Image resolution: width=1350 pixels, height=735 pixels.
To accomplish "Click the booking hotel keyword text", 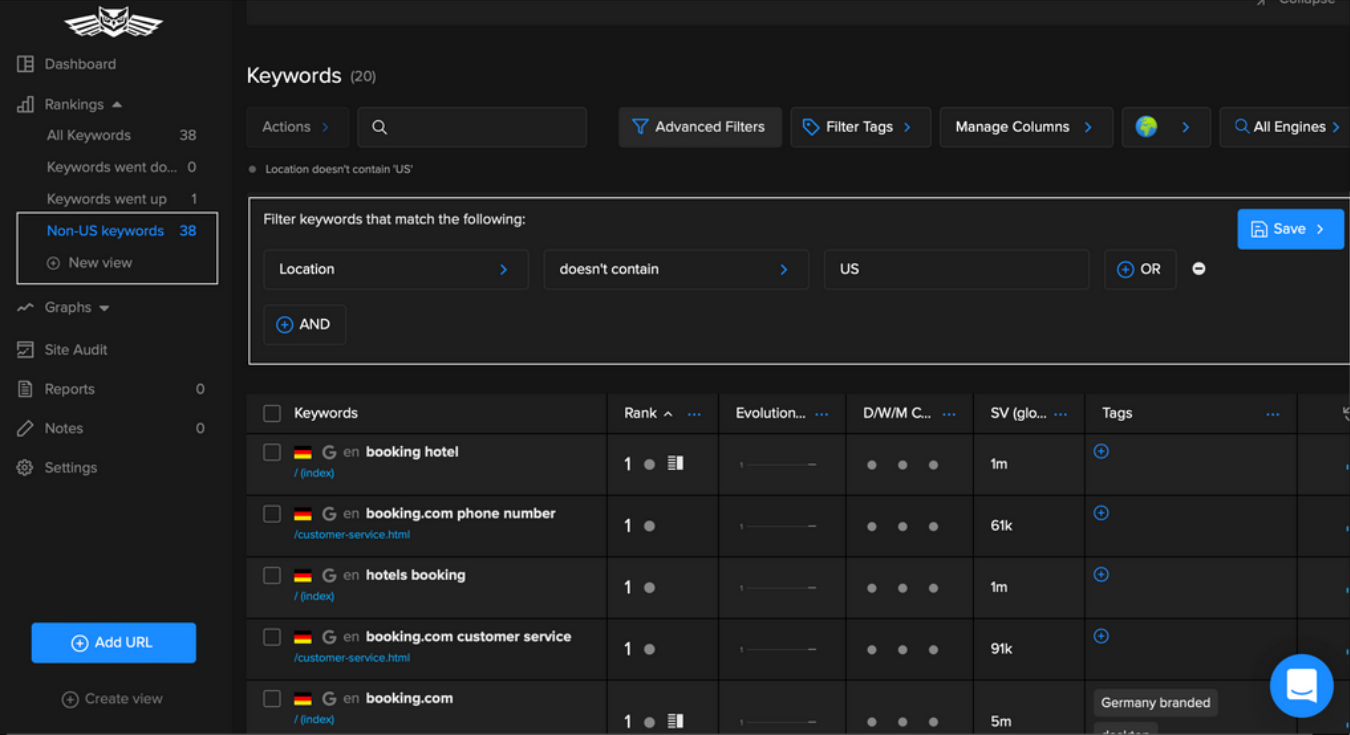I will 412,452.
